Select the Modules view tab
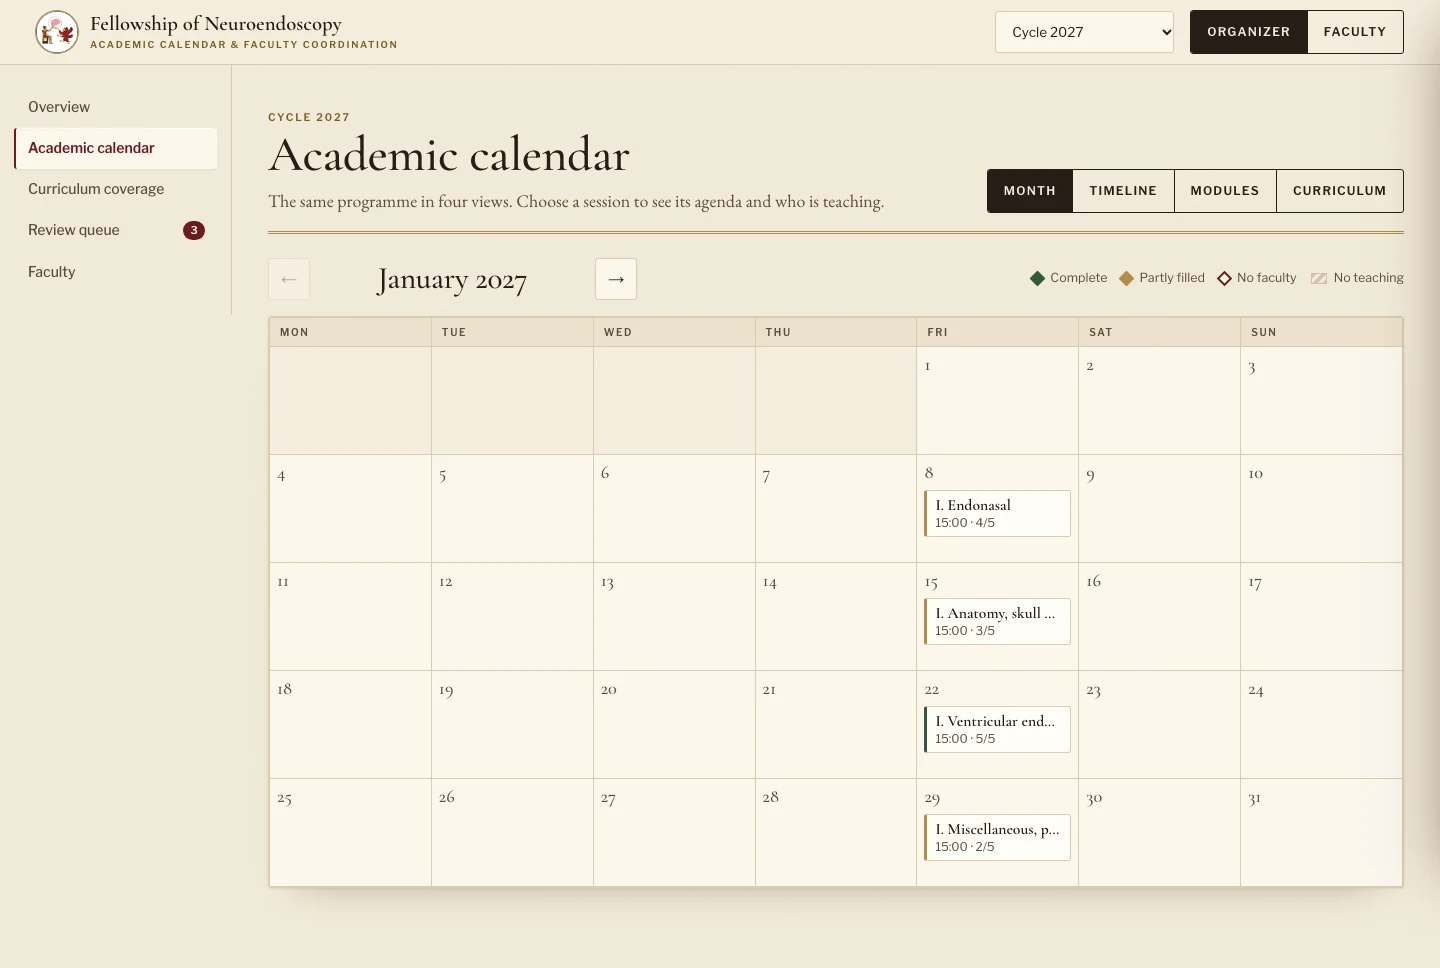1440x968 pixels. 1225,191
